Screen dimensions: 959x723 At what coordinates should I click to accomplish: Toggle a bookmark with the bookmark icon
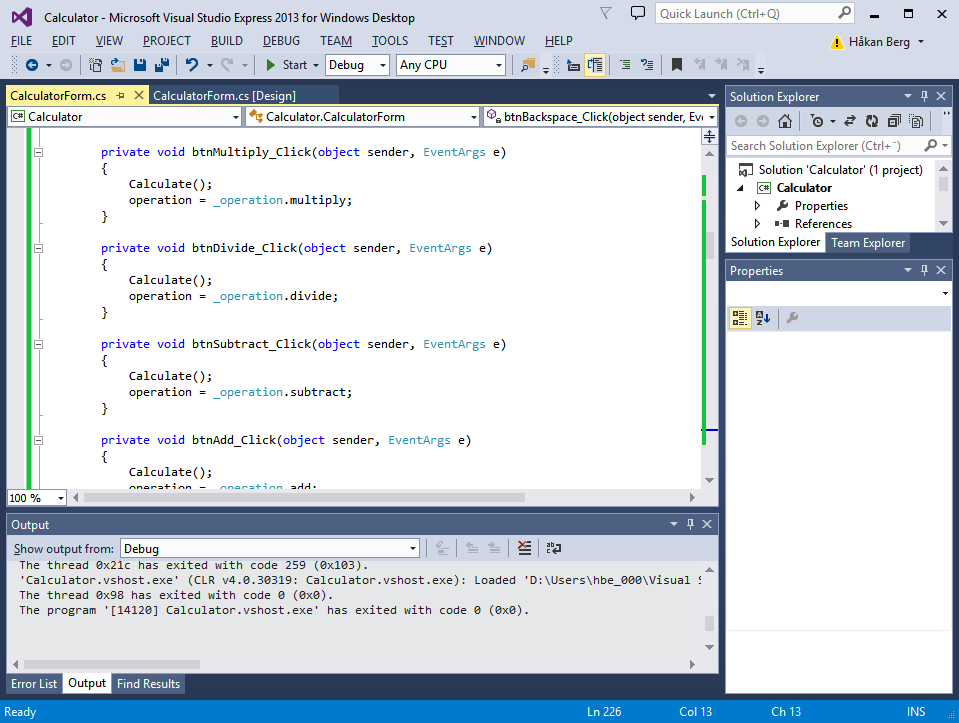(676, 65)
